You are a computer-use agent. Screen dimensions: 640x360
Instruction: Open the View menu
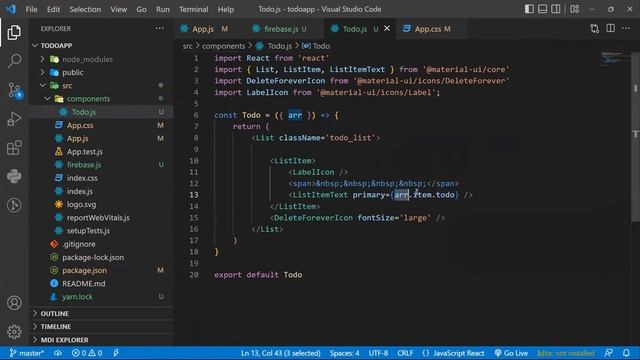pyautogui.click(x=118, y=9)
